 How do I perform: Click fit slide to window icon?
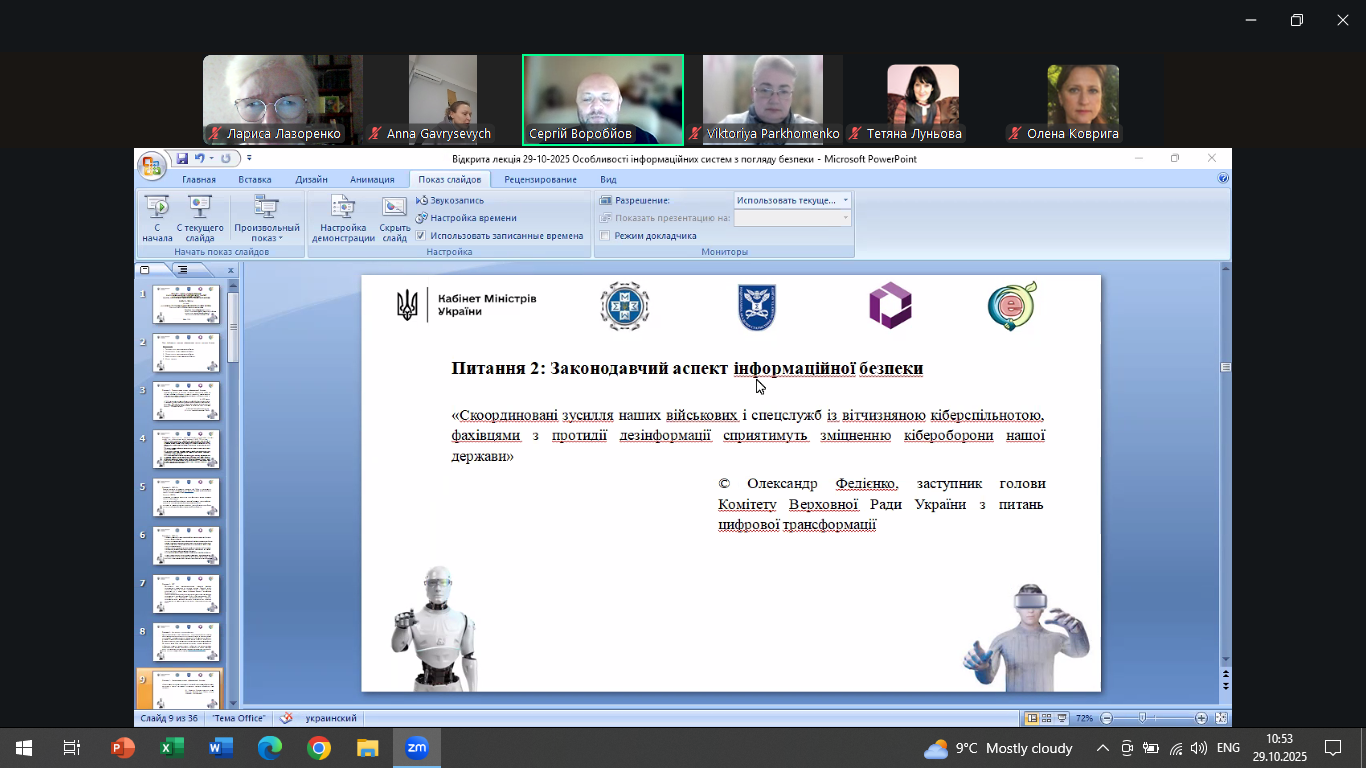[1220, 718]
